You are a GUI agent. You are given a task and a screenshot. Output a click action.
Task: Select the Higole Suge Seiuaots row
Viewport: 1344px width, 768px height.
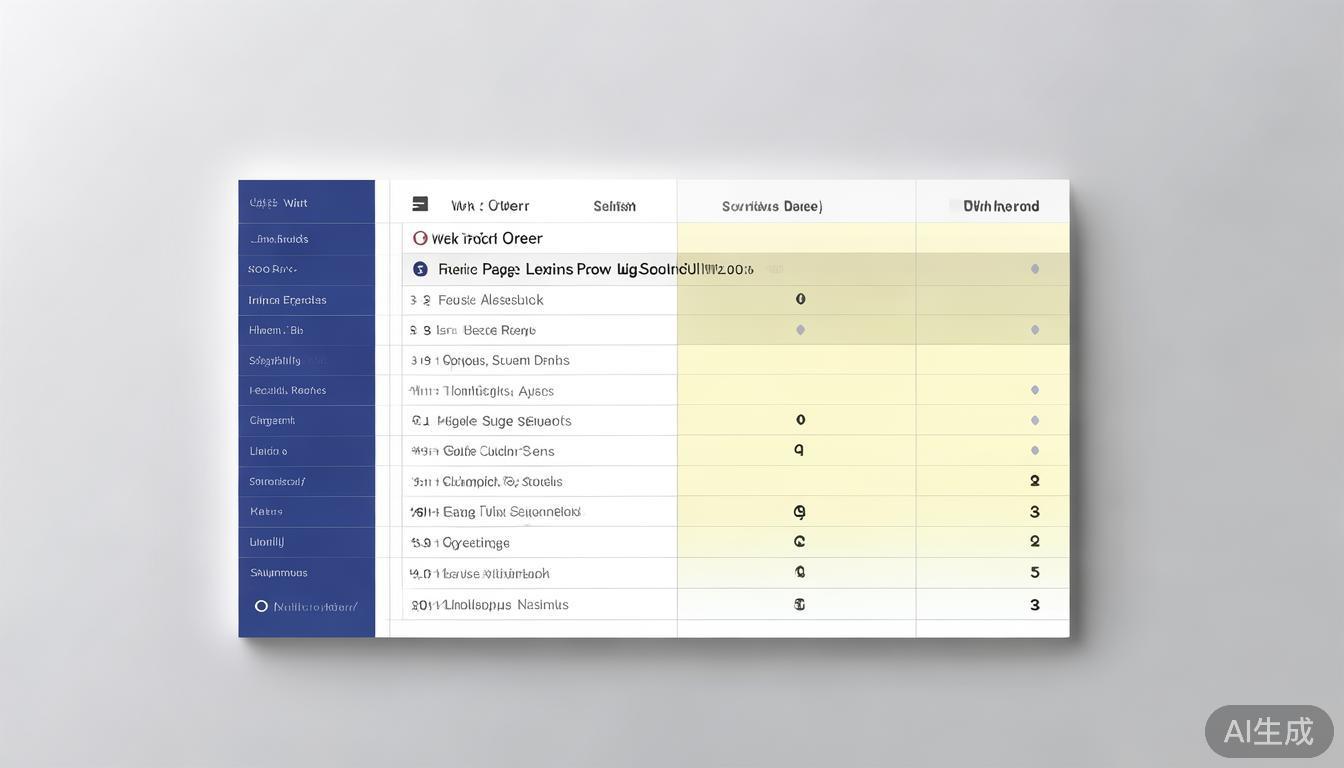(x=504, y=421)
